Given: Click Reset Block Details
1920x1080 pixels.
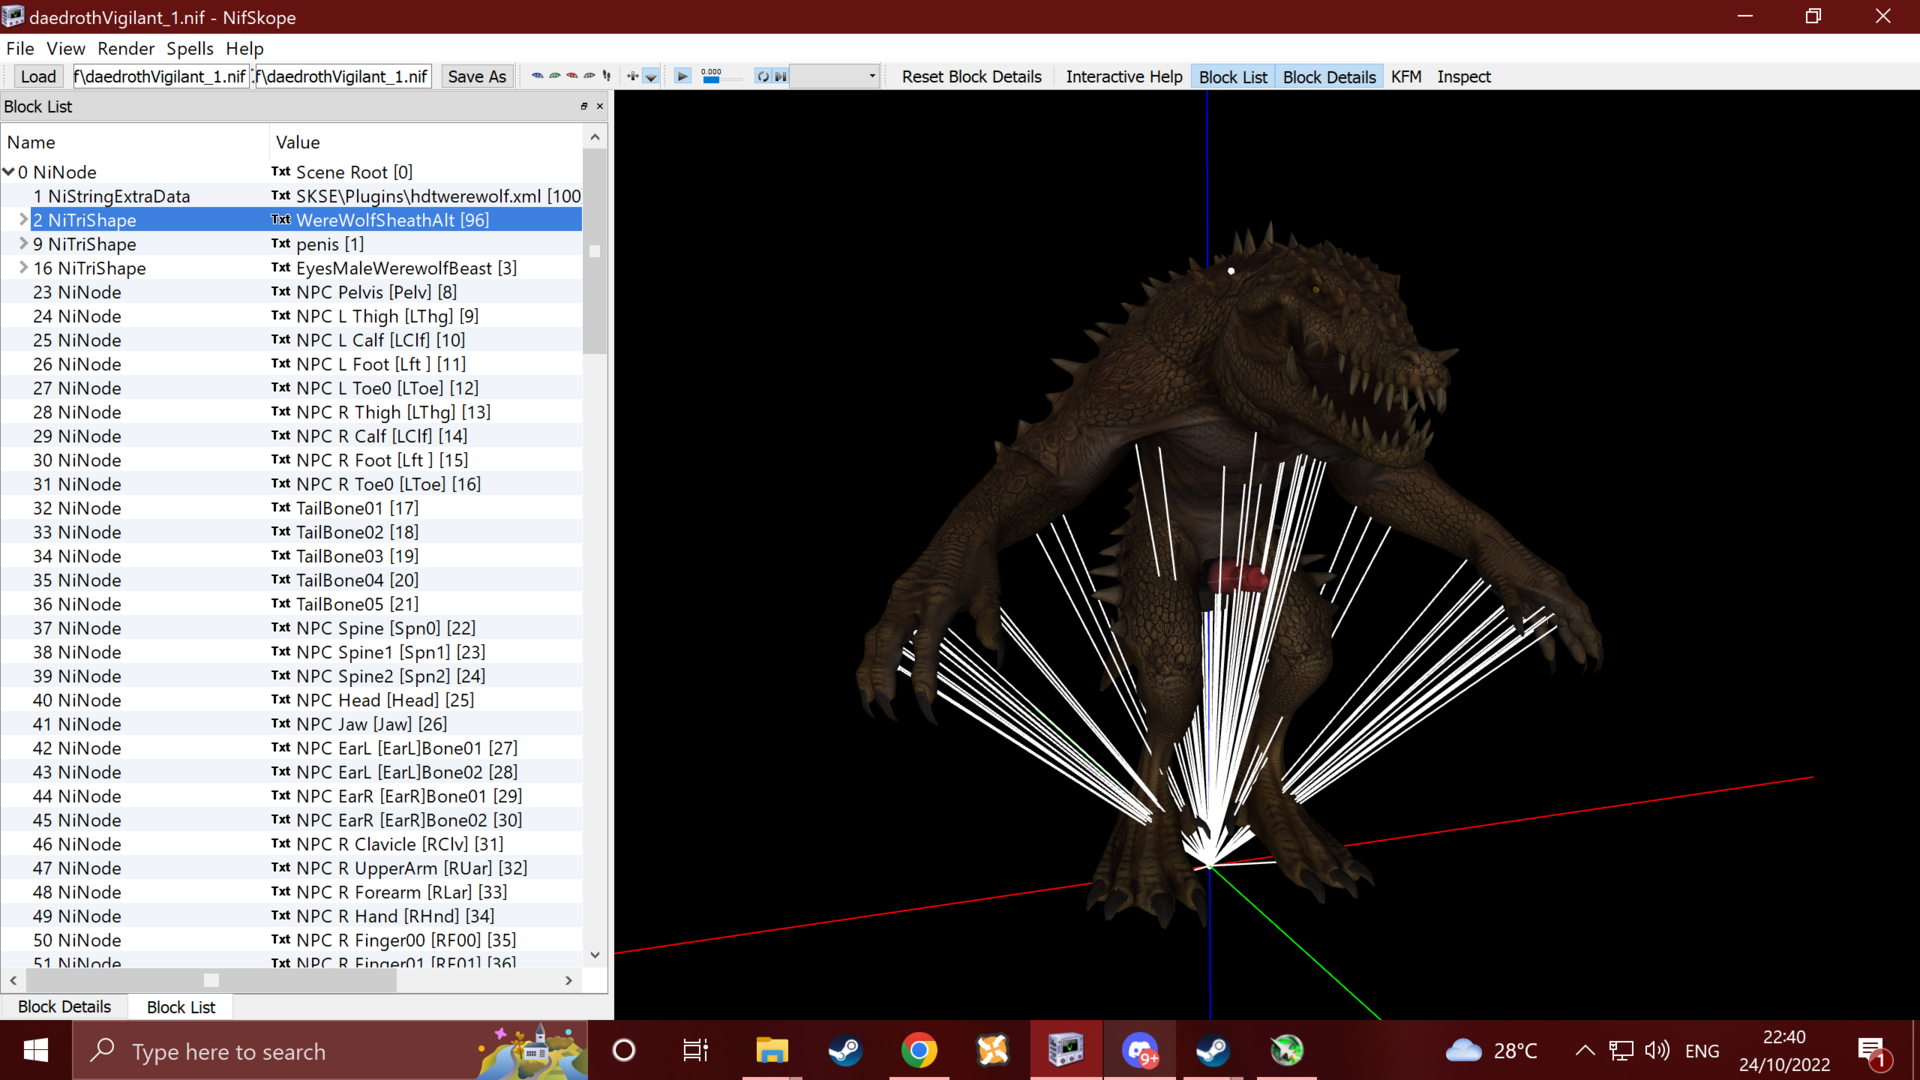Looking at the screenshot, I should (972, 76).
